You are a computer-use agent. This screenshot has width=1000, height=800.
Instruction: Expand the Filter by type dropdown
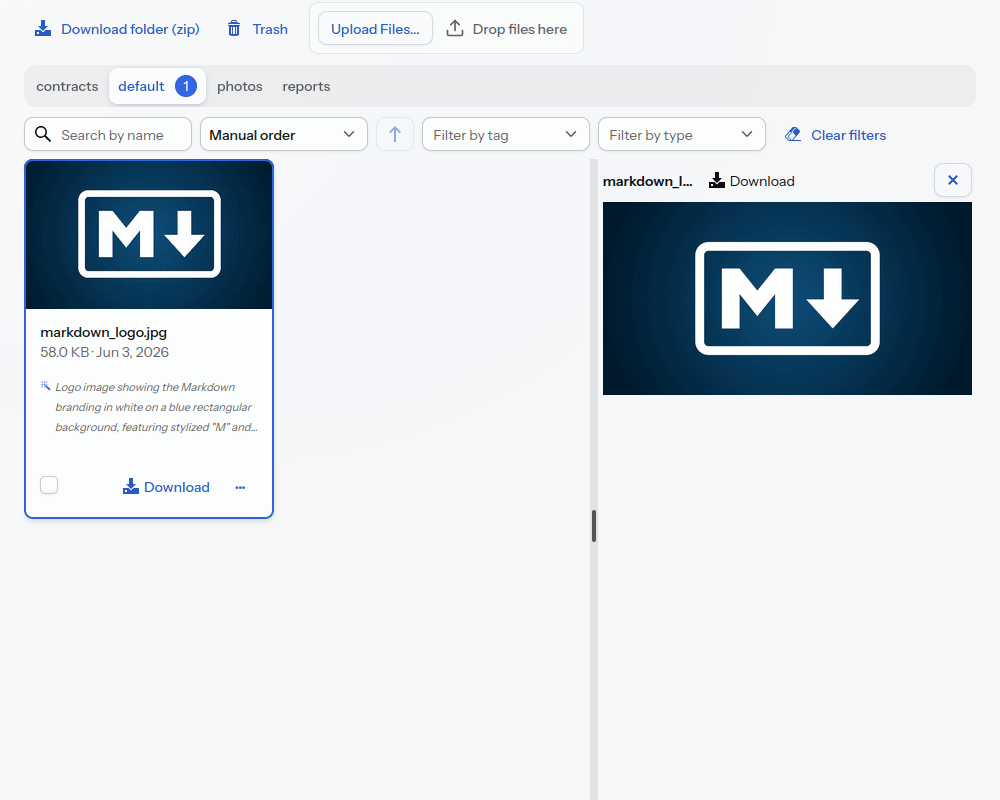[682, 135]
